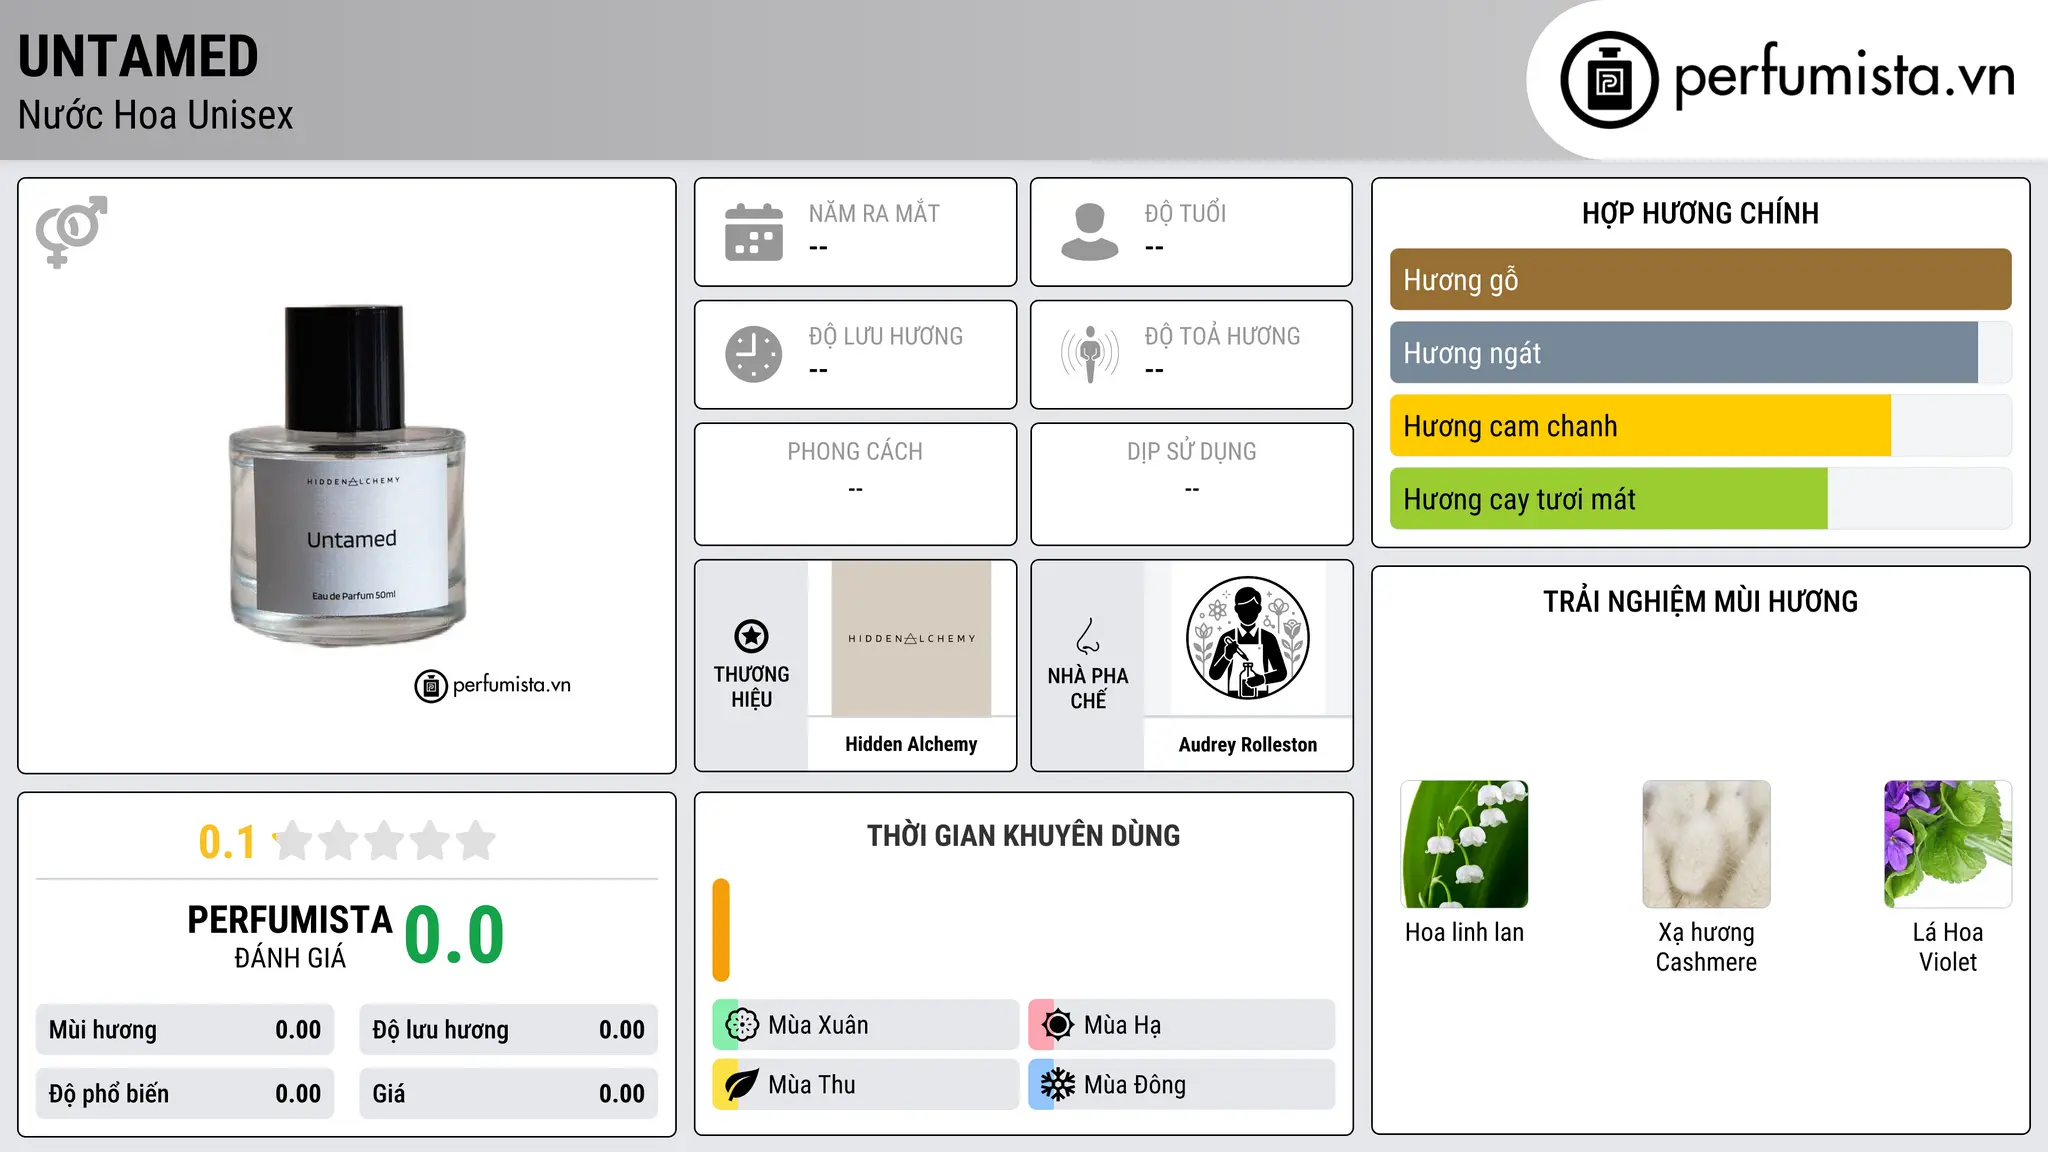Click the DỊP SỬ DỤNG label
This screenshot has width=2048, height=1152.
[x=1192, y=452]
